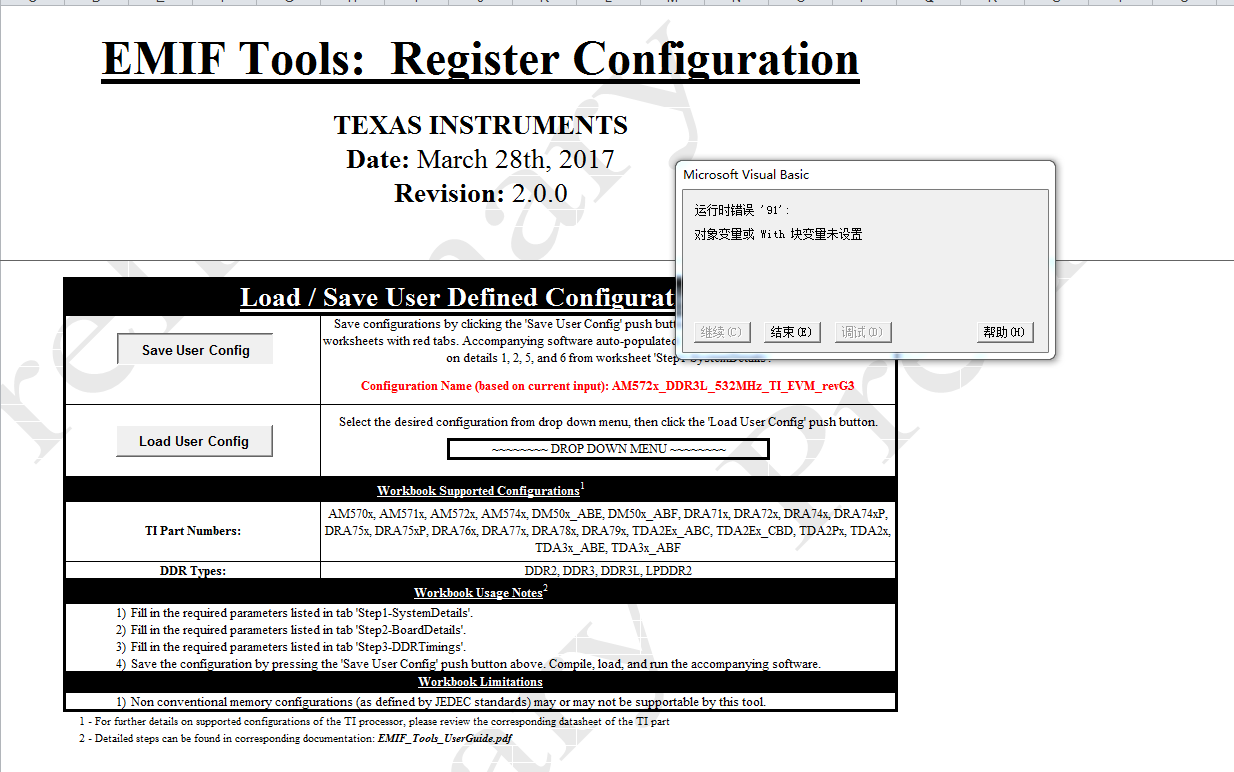The image size is (1234, 772).
Task: Click the Workbook Usage Notes heading
Action: point(480,592)
